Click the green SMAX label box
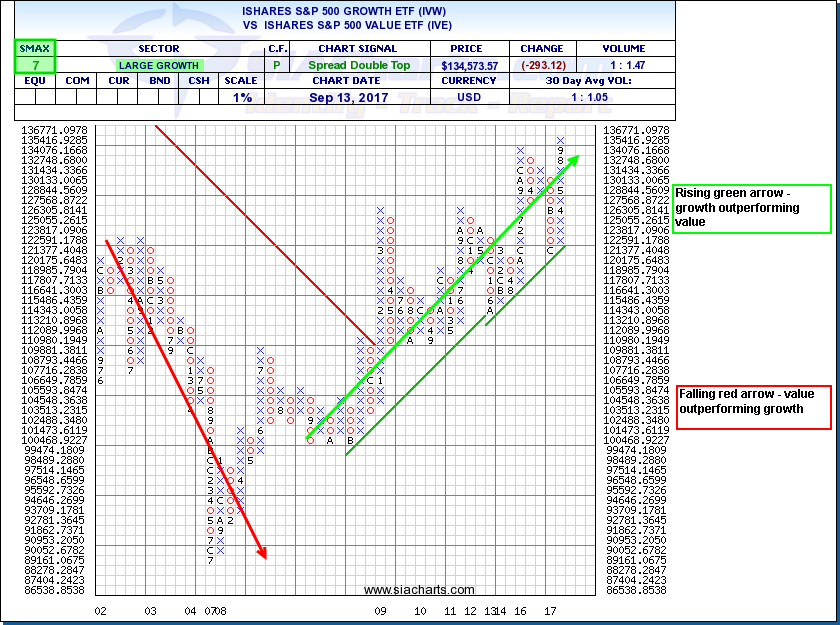 coord(35,48)
